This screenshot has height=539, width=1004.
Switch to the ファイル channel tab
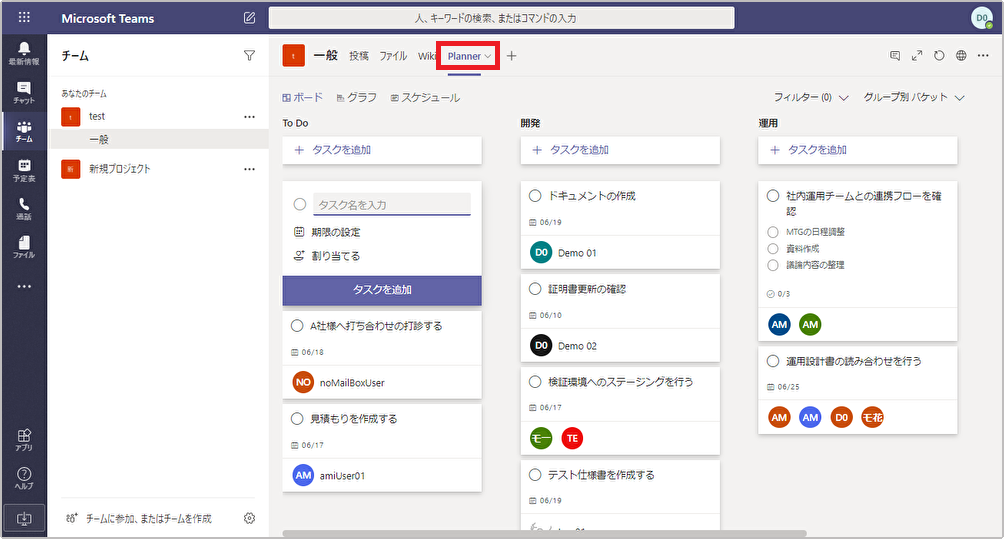pos(393,56)
